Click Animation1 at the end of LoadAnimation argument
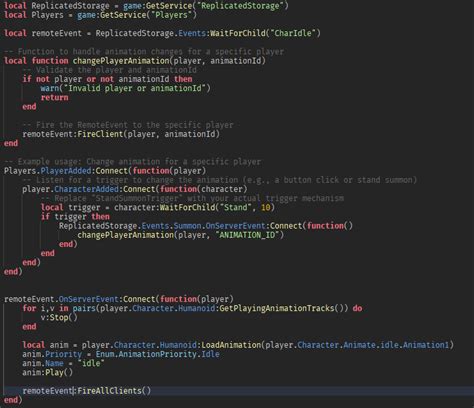Image resolution: width=474 pixels, height=408 pixels. 426,345
